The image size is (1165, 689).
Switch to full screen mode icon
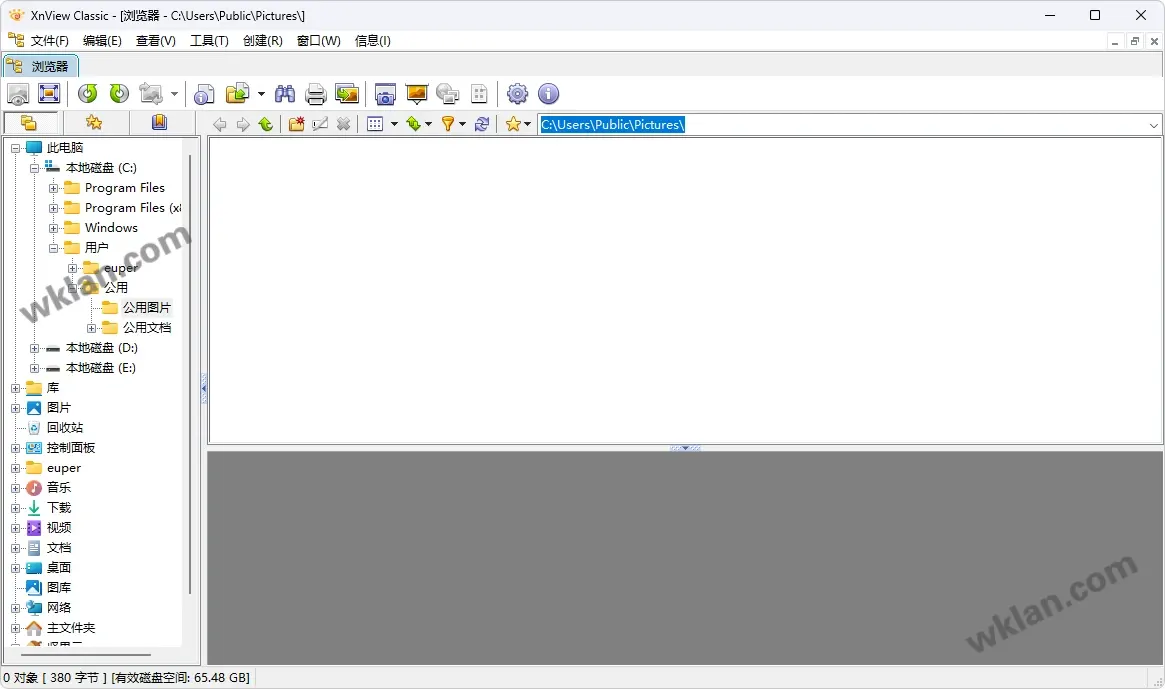click(x=49, y=94)
